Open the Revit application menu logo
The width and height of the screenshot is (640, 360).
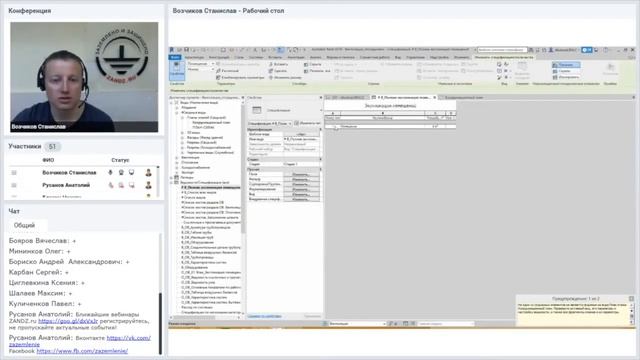[x=172, y=50]
